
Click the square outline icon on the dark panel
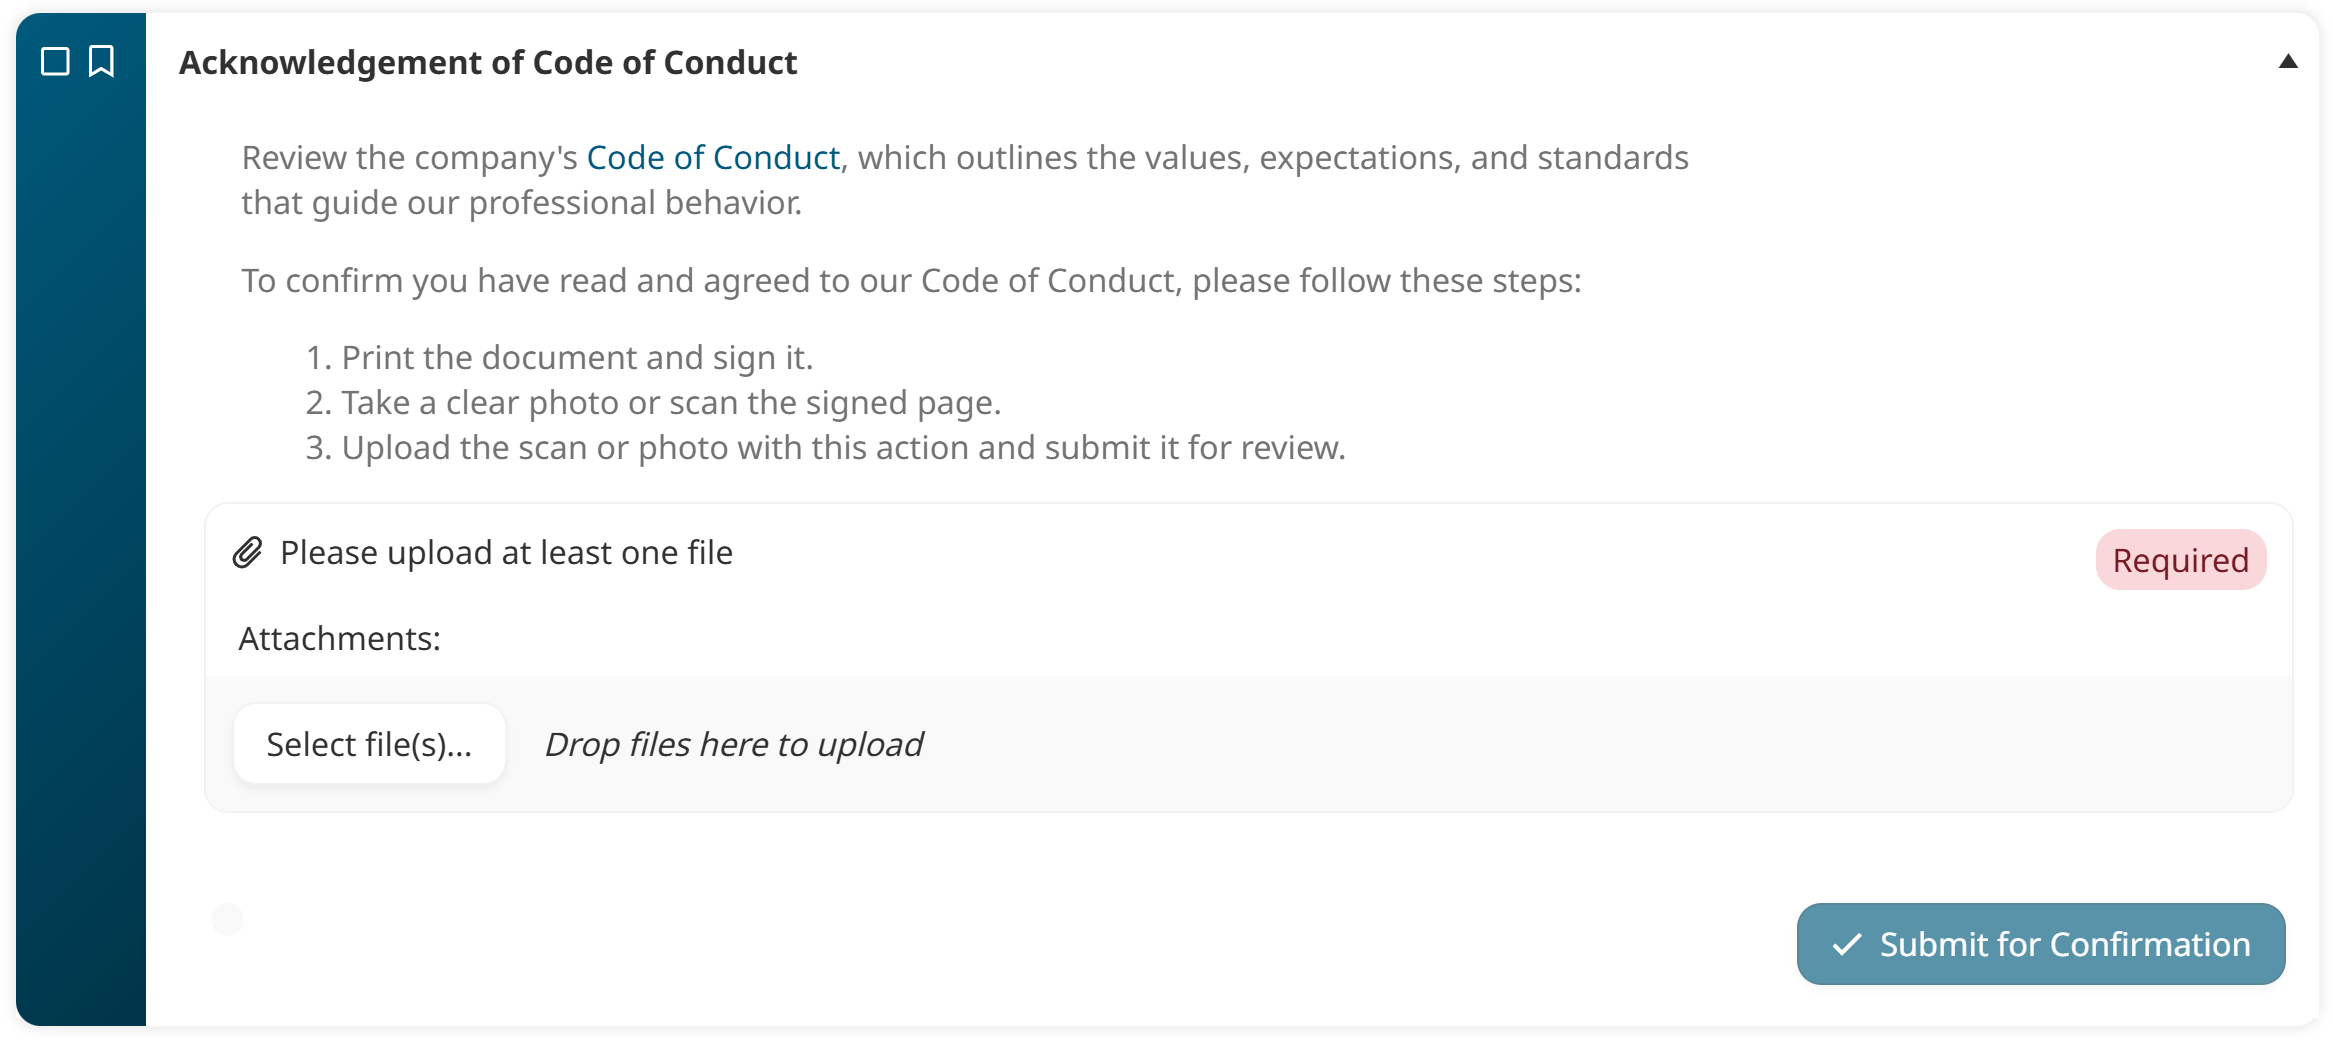57,62
